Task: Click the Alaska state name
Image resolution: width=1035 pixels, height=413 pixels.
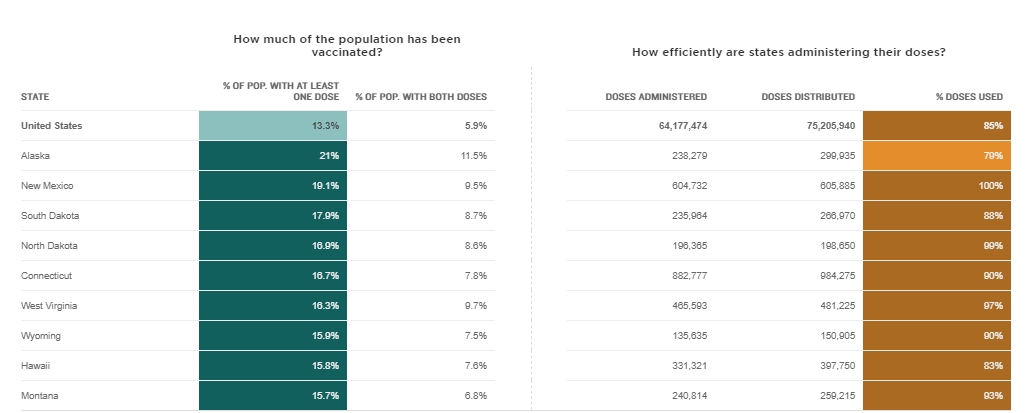Action: [x=35, y=156]
